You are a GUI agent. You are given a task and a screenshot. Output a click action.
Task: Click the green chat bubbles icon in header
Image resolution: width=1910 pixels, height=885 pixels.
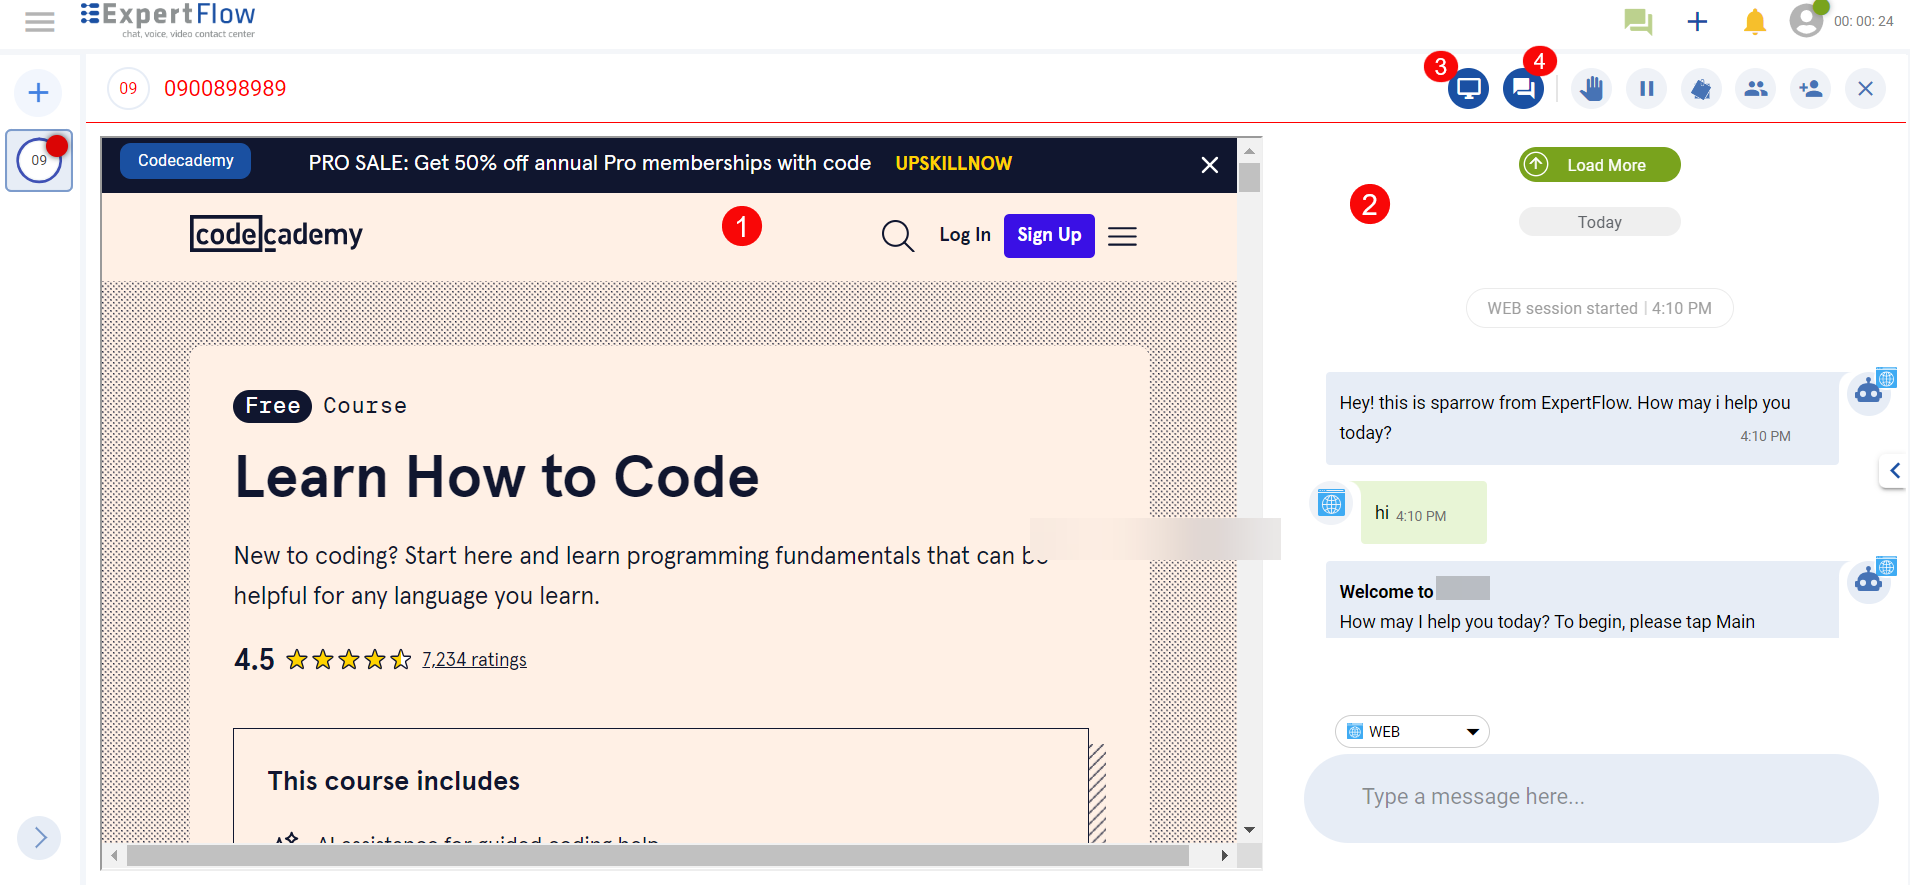point(1638,21)
